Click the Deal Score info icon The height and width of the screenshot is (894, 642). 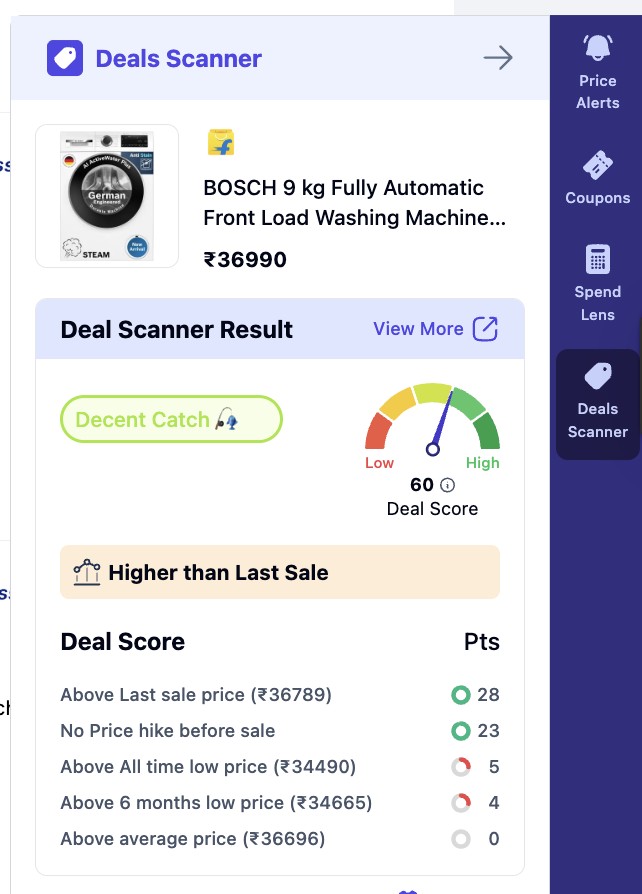click(x=448, y=485)
